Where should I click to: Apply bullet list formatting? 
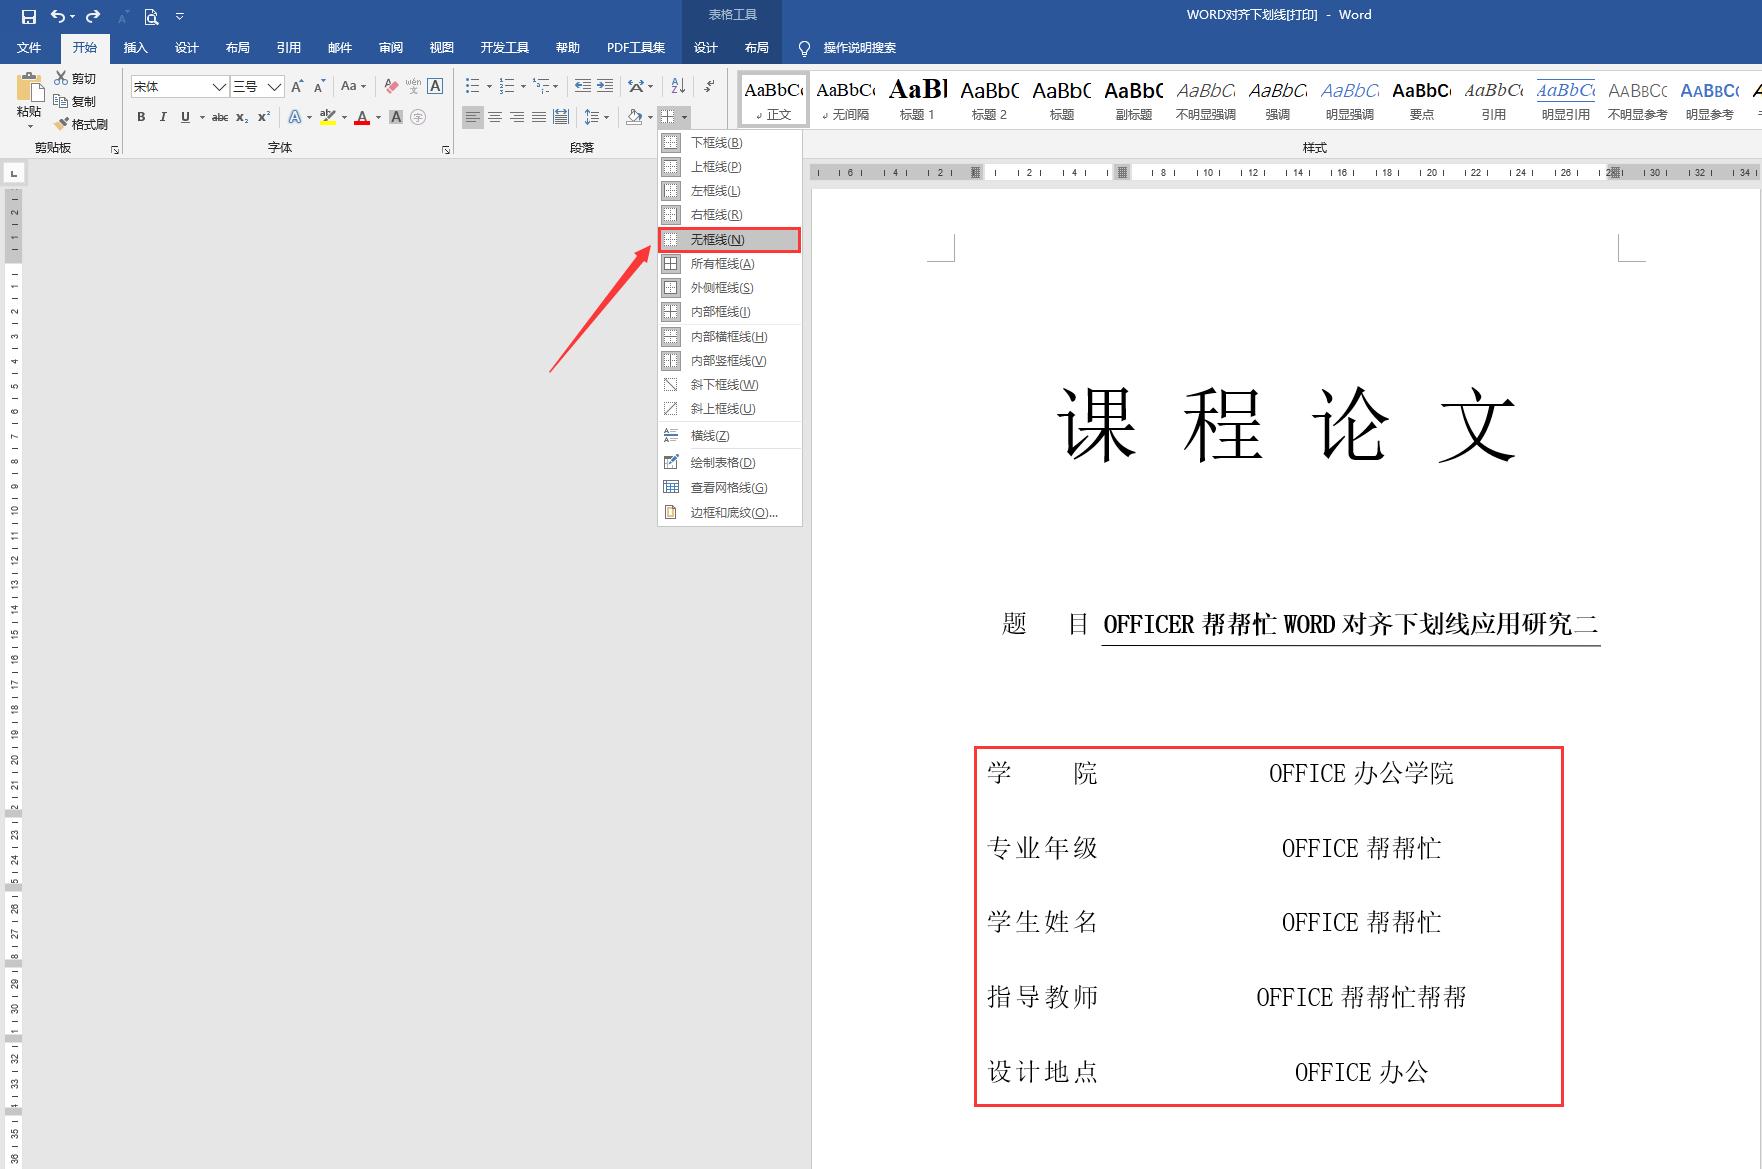coord(470,86)
